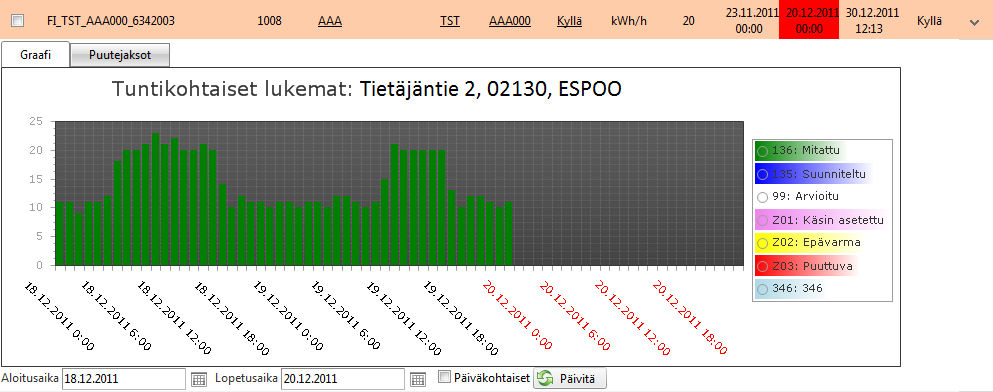Open the TST link
The width and height of the screenshot is (993, 392).
coord(450,21)
